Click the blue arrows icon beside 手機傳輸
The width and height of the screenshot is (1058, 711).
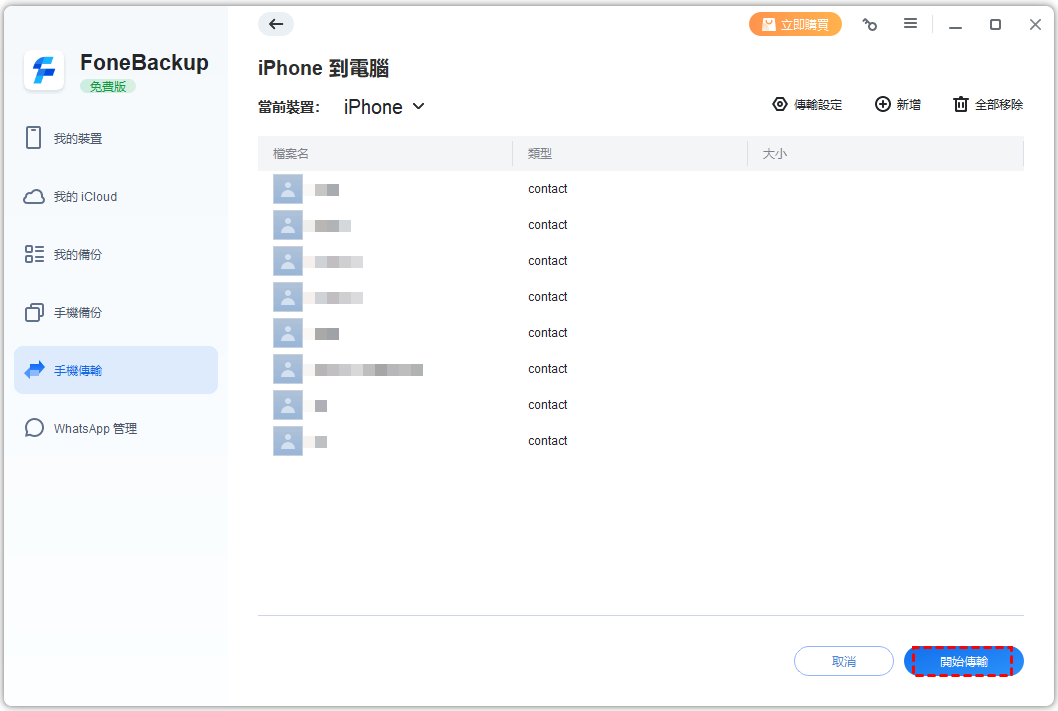34,370
